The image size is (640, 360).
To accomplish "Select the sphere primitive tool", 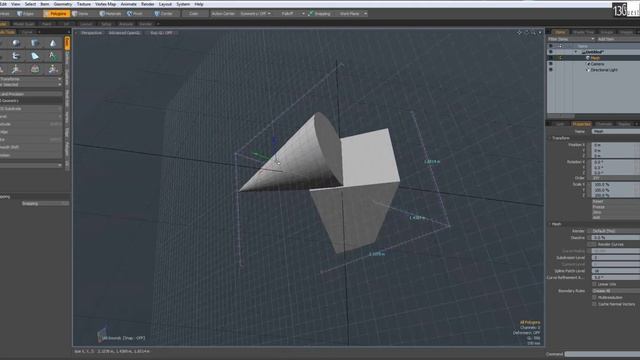I will click(16, 43).
